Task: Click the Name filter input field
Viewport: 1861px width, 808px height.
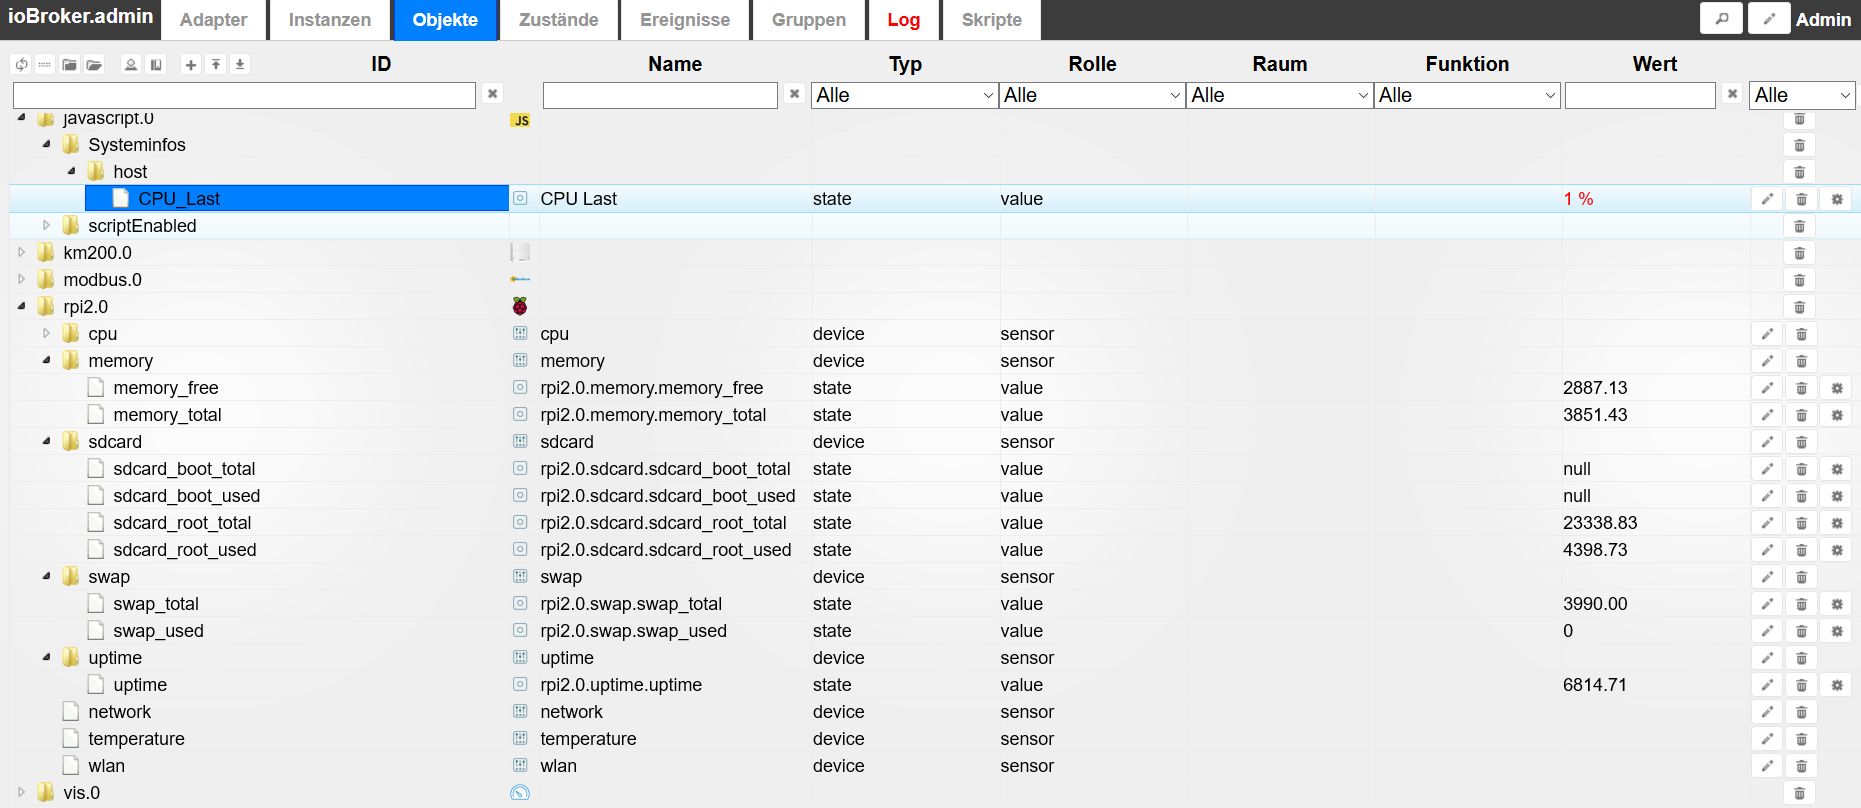Action: pyautogui.click(x=660, y=95)
